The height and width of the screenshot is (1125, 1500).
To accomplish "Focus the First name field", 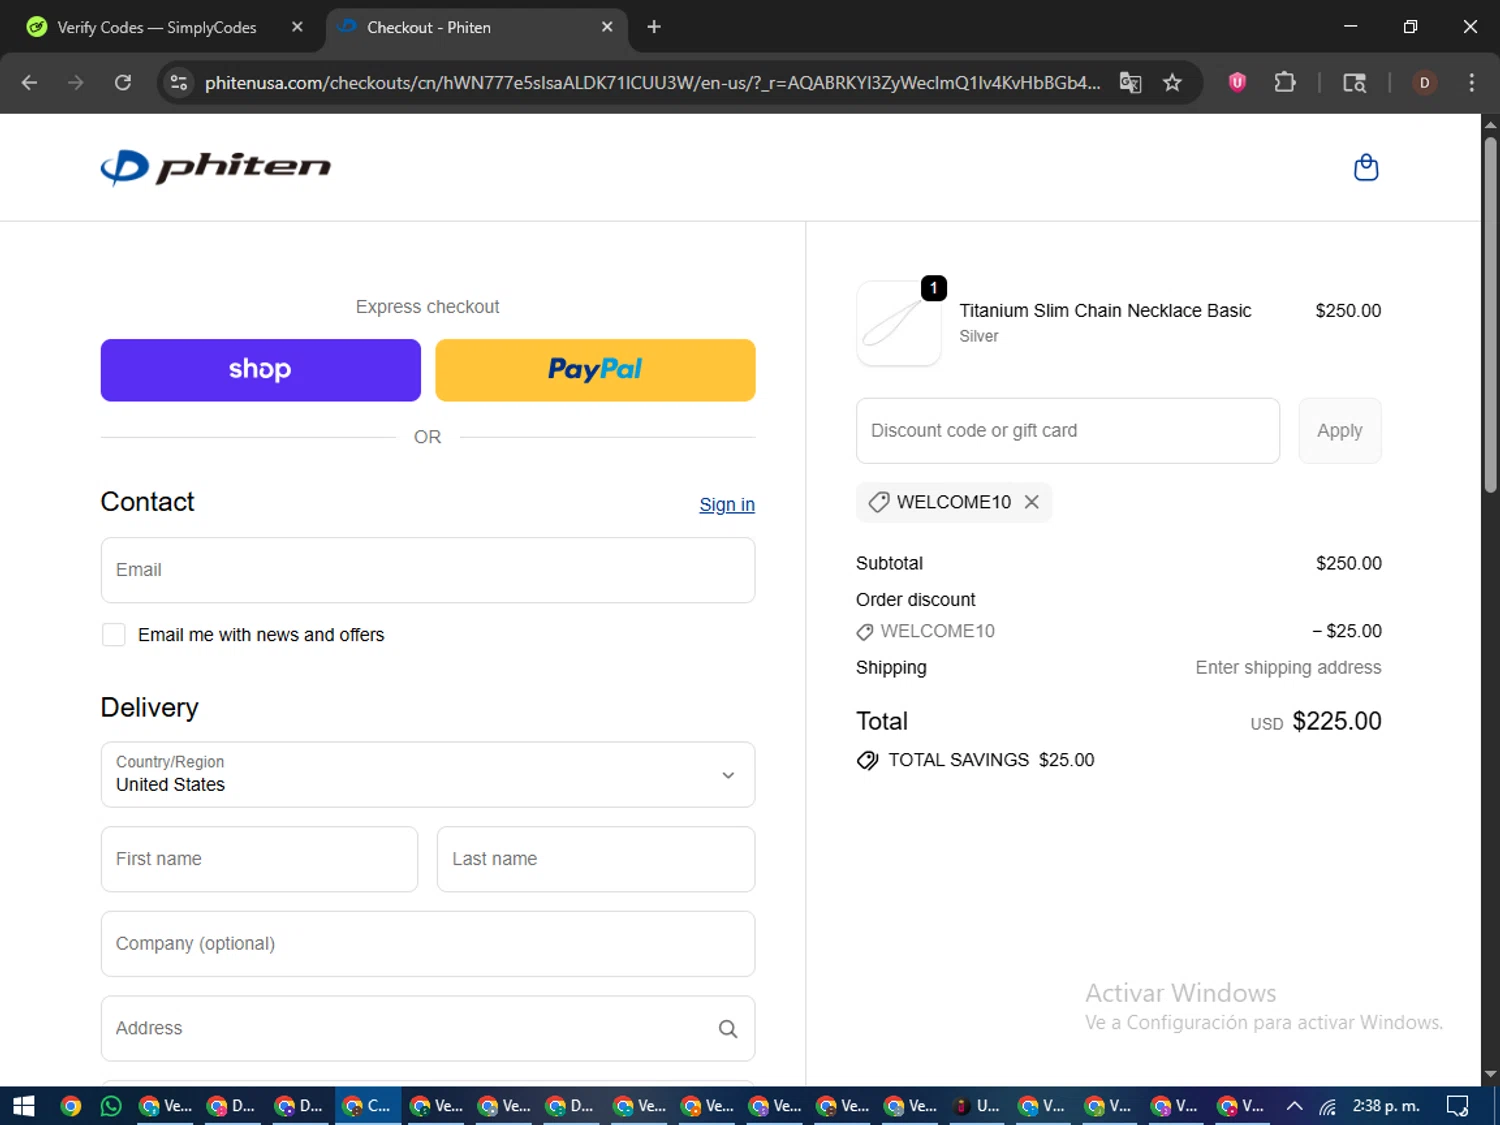I will pyautogui.click(x=259, y=859).
